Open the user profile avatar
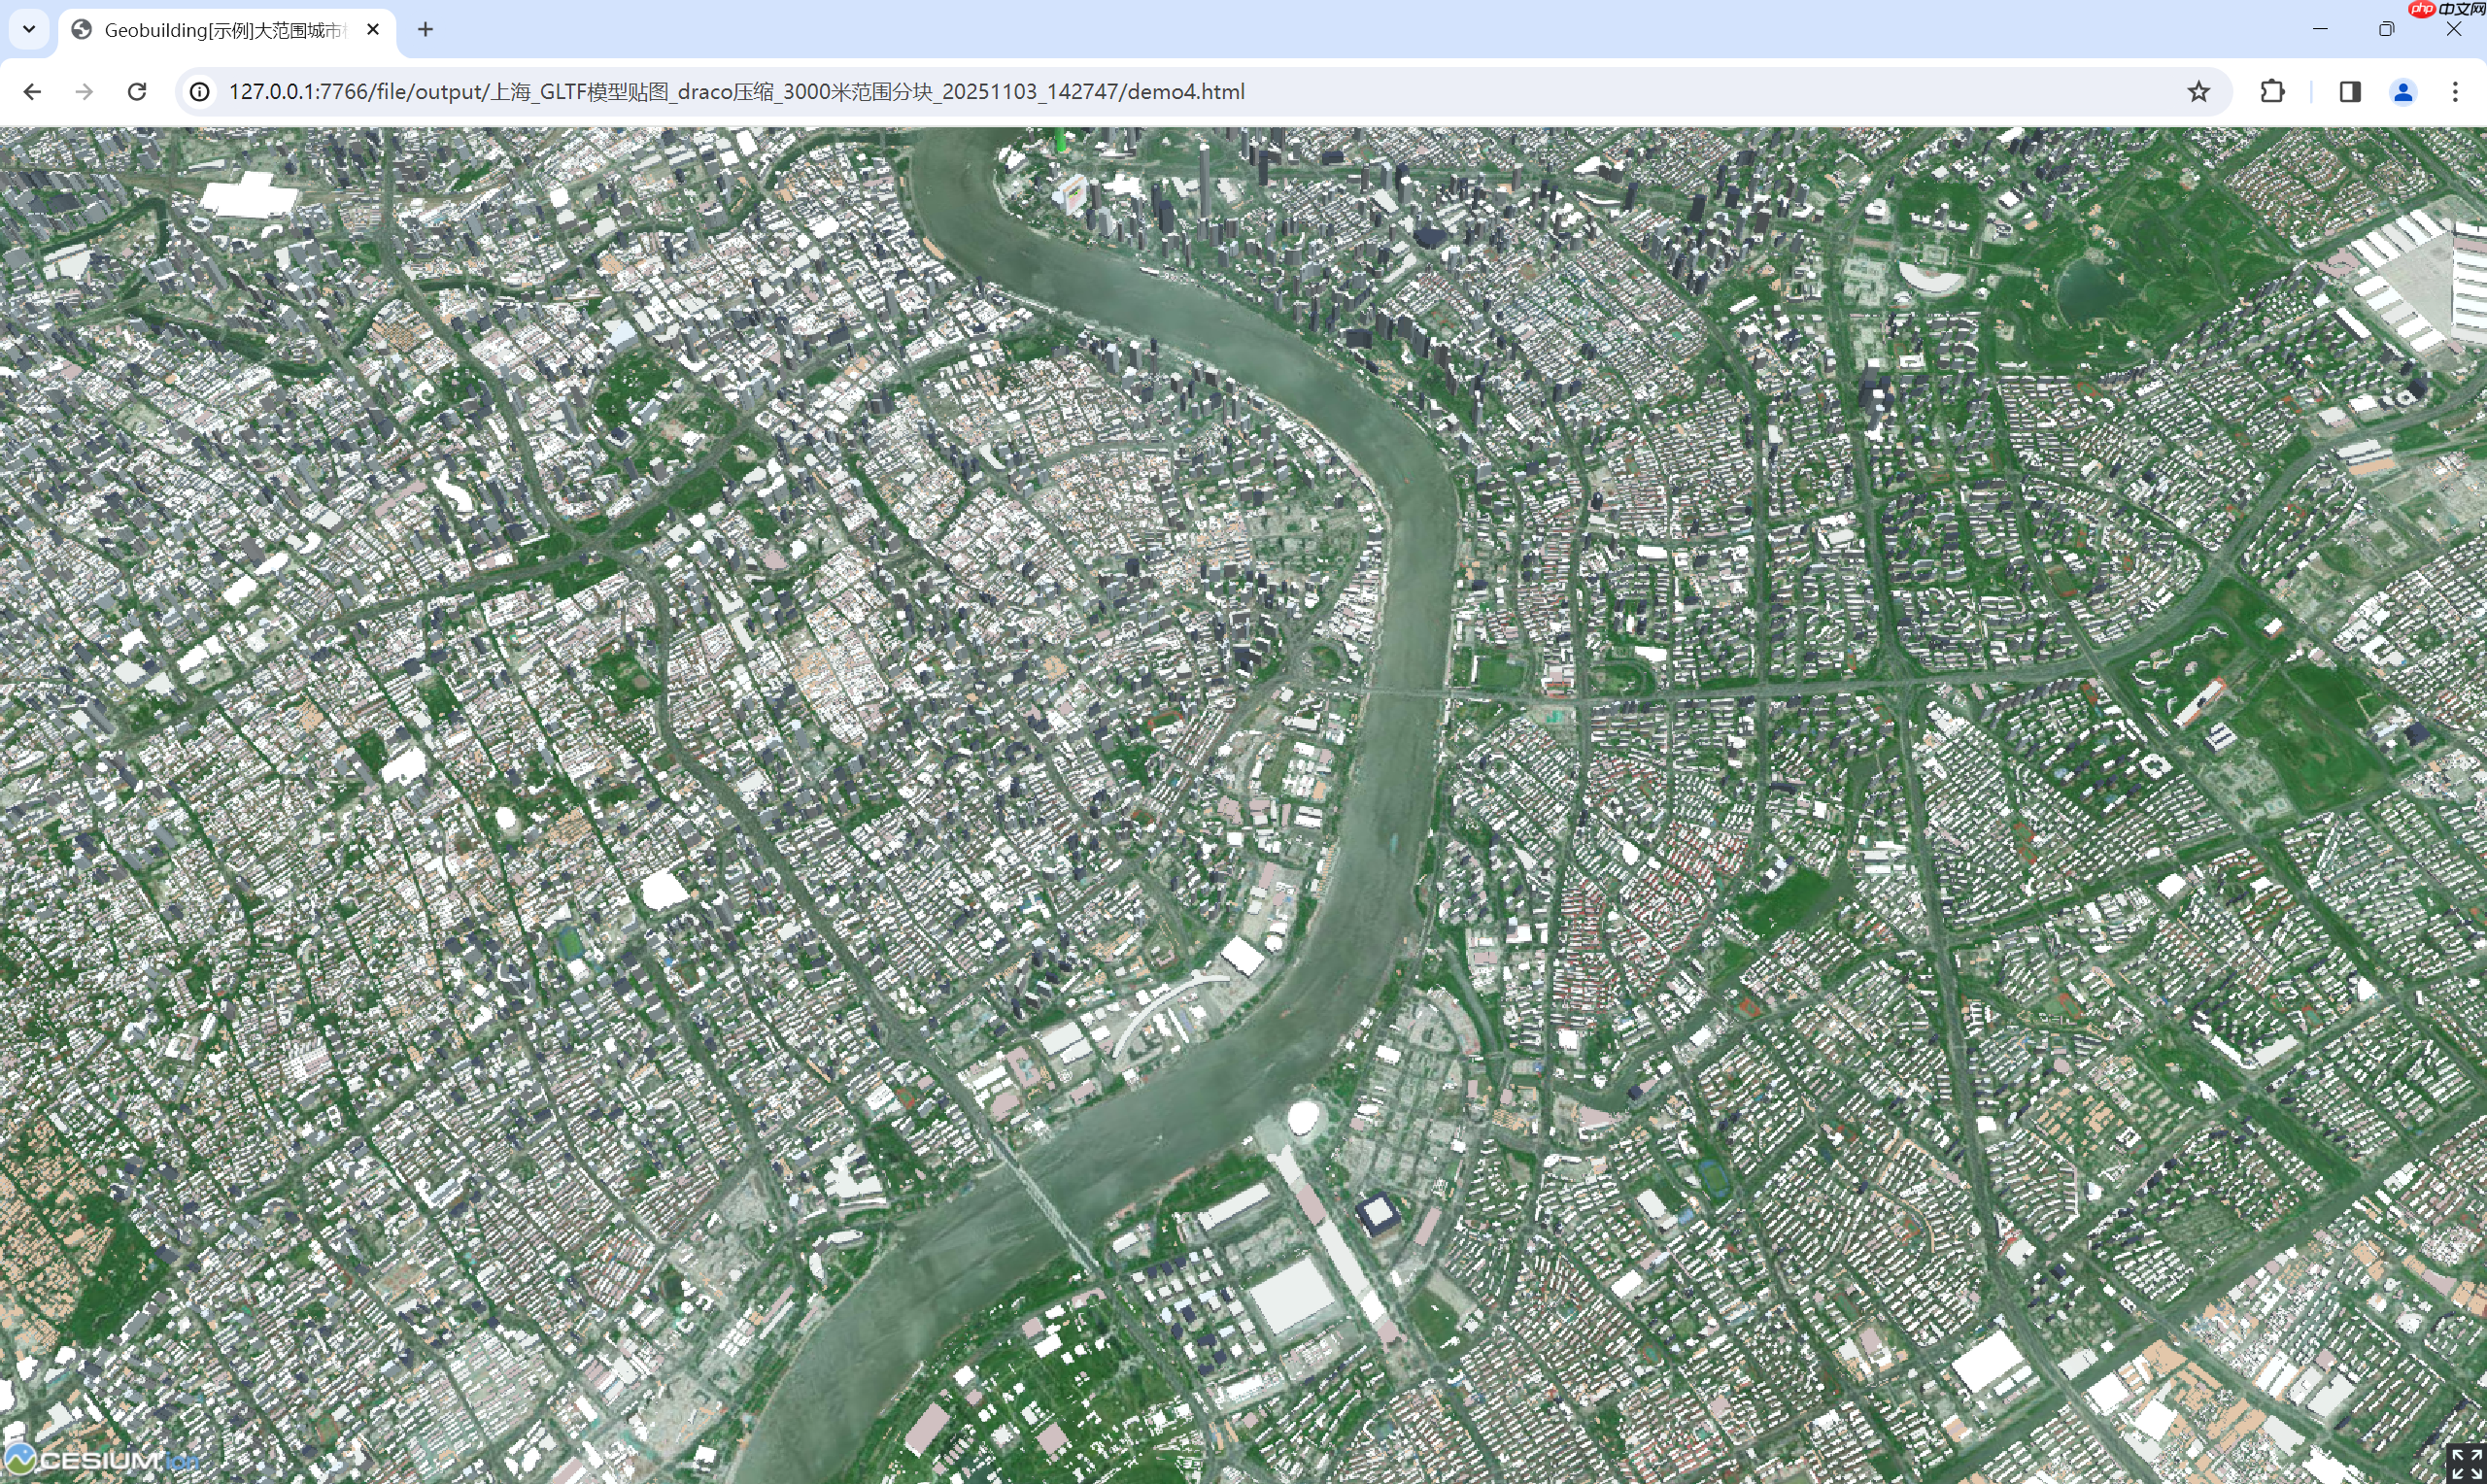 (2403, 92)
